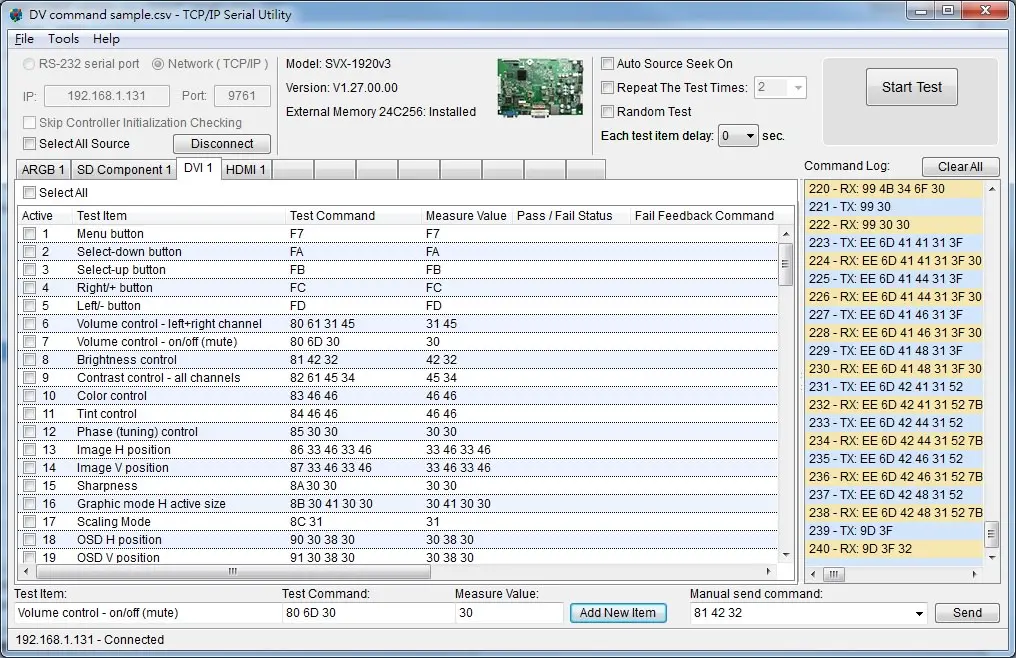Activate Sharpness test item checkbox

pyautogui.click(x=29, y=486)
